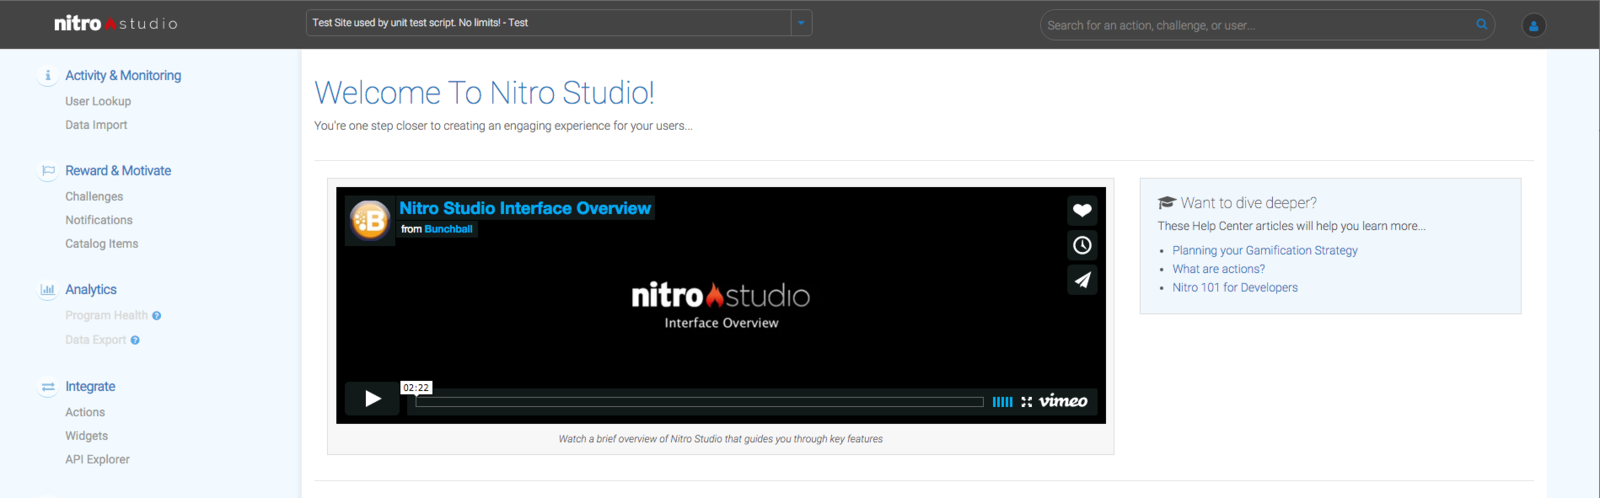Click the video caption text about key features
Viewport: 1600px width, 498px height.
click(x=720, y=439)
